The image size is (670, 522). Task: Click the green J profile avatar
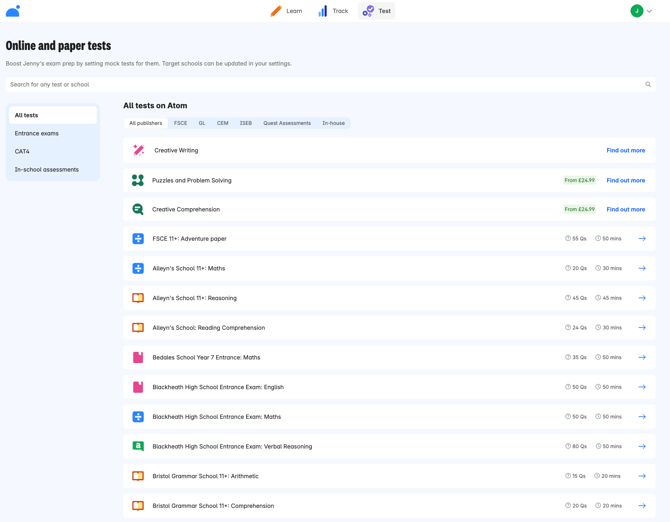point(637,11)
